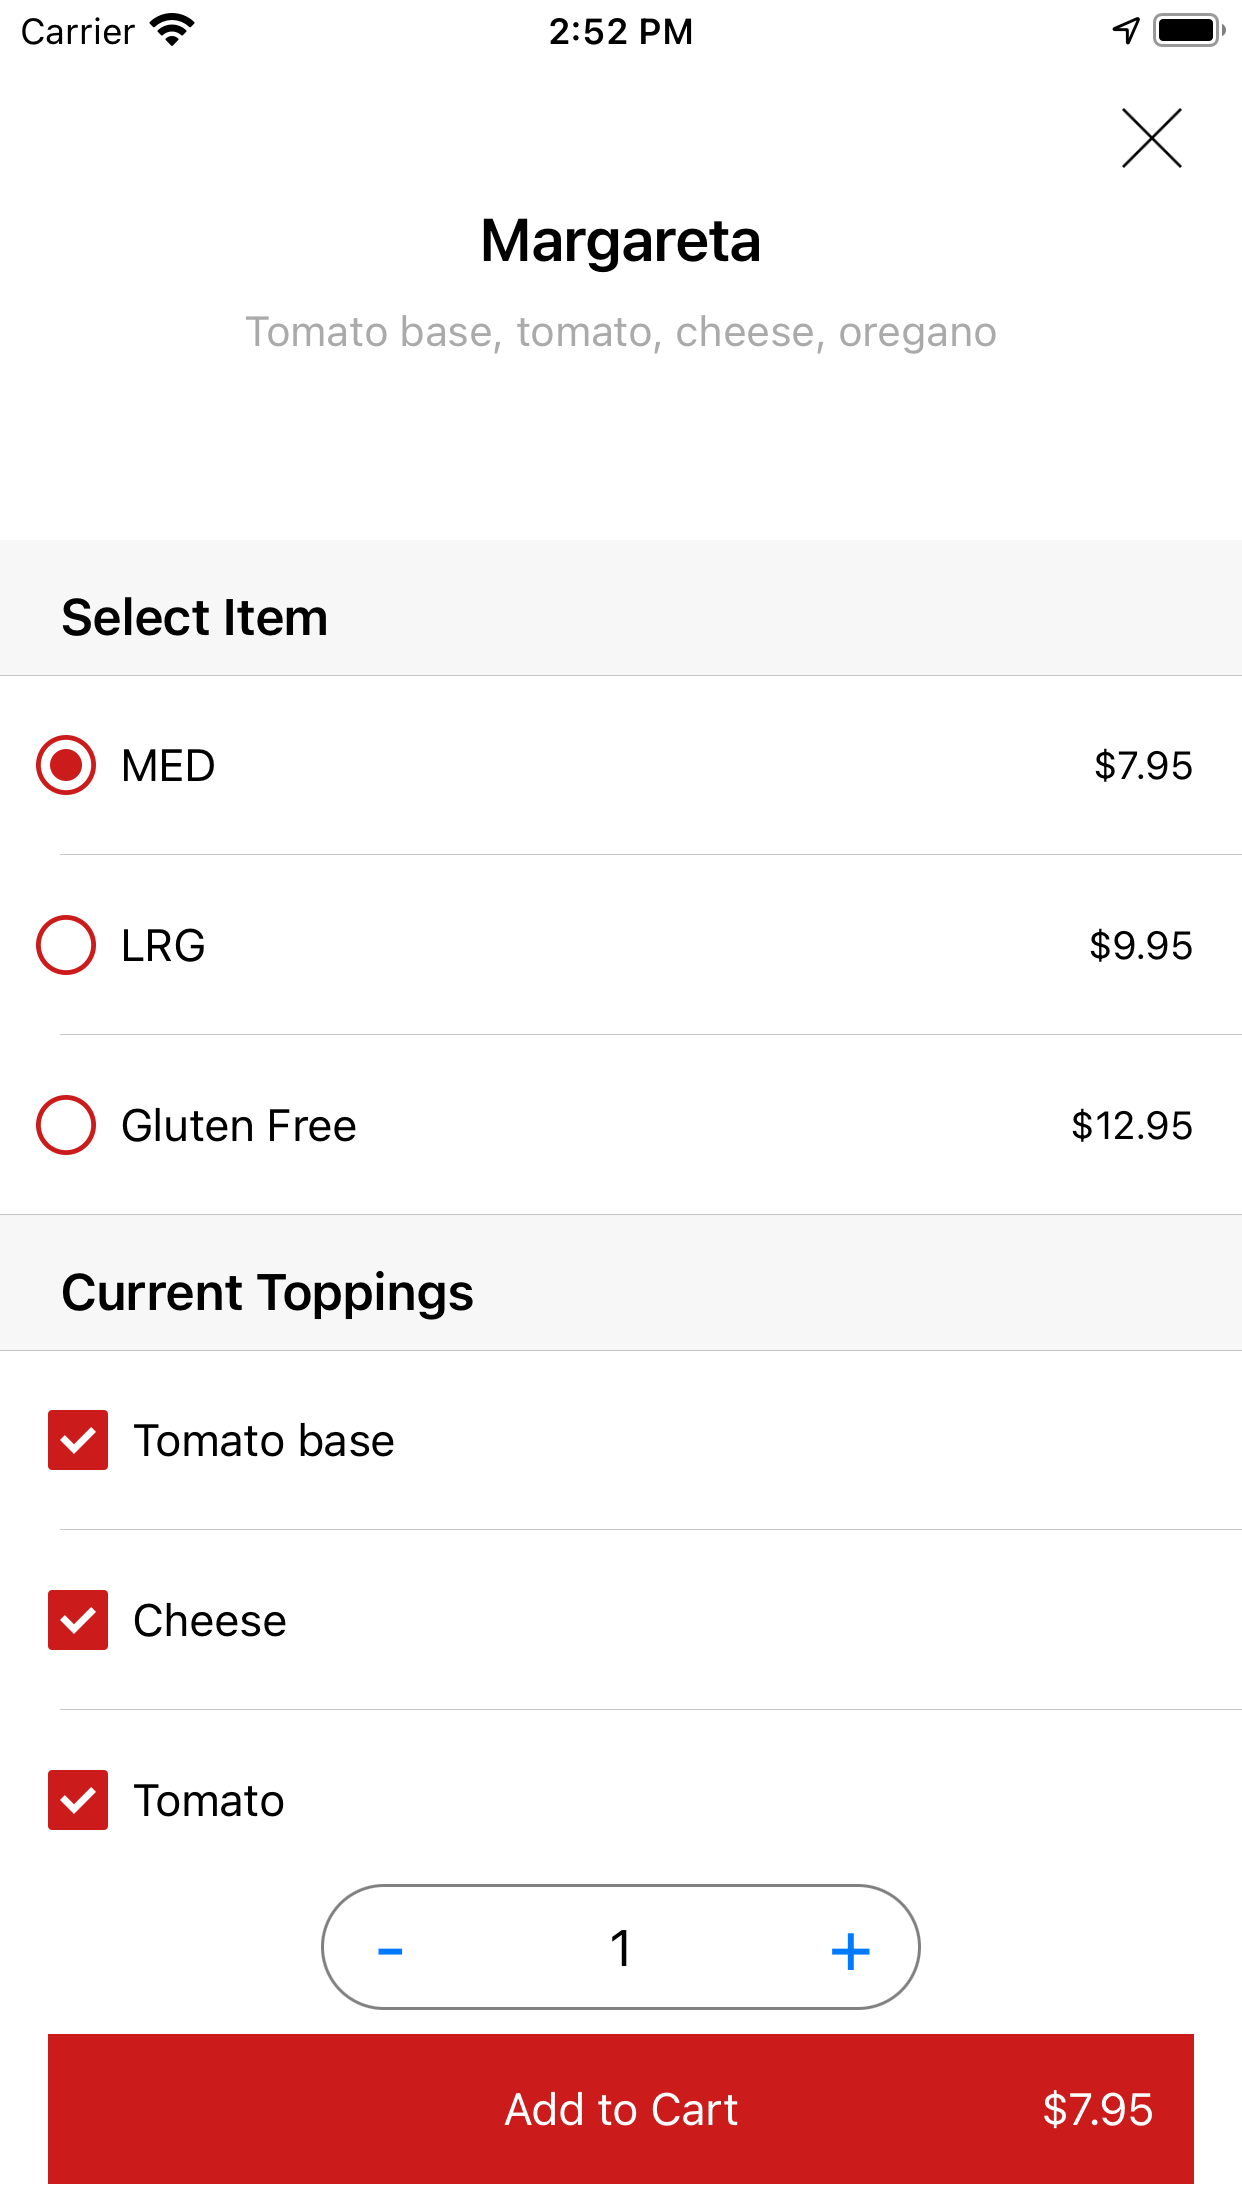The height and width of the screenshot is (2208, 1242).
Task: Decrease quantity with the minus icon
Action: (x=390, y=1950)
